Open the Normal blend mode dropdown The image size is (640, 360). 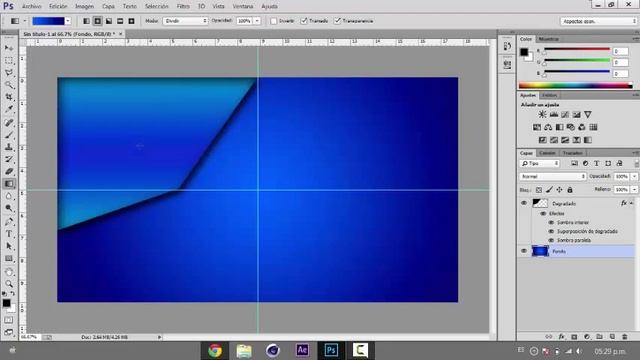[553, 176]
